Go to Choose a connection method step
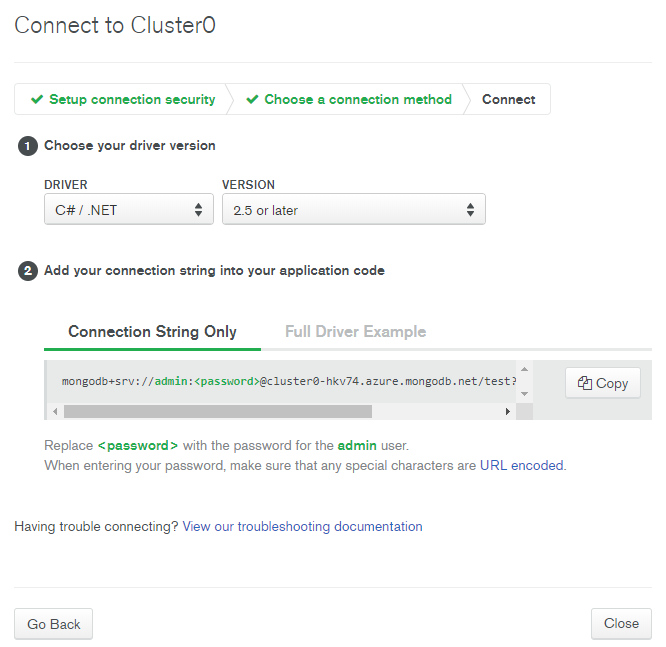666x647 pixels. pos(357,99)
